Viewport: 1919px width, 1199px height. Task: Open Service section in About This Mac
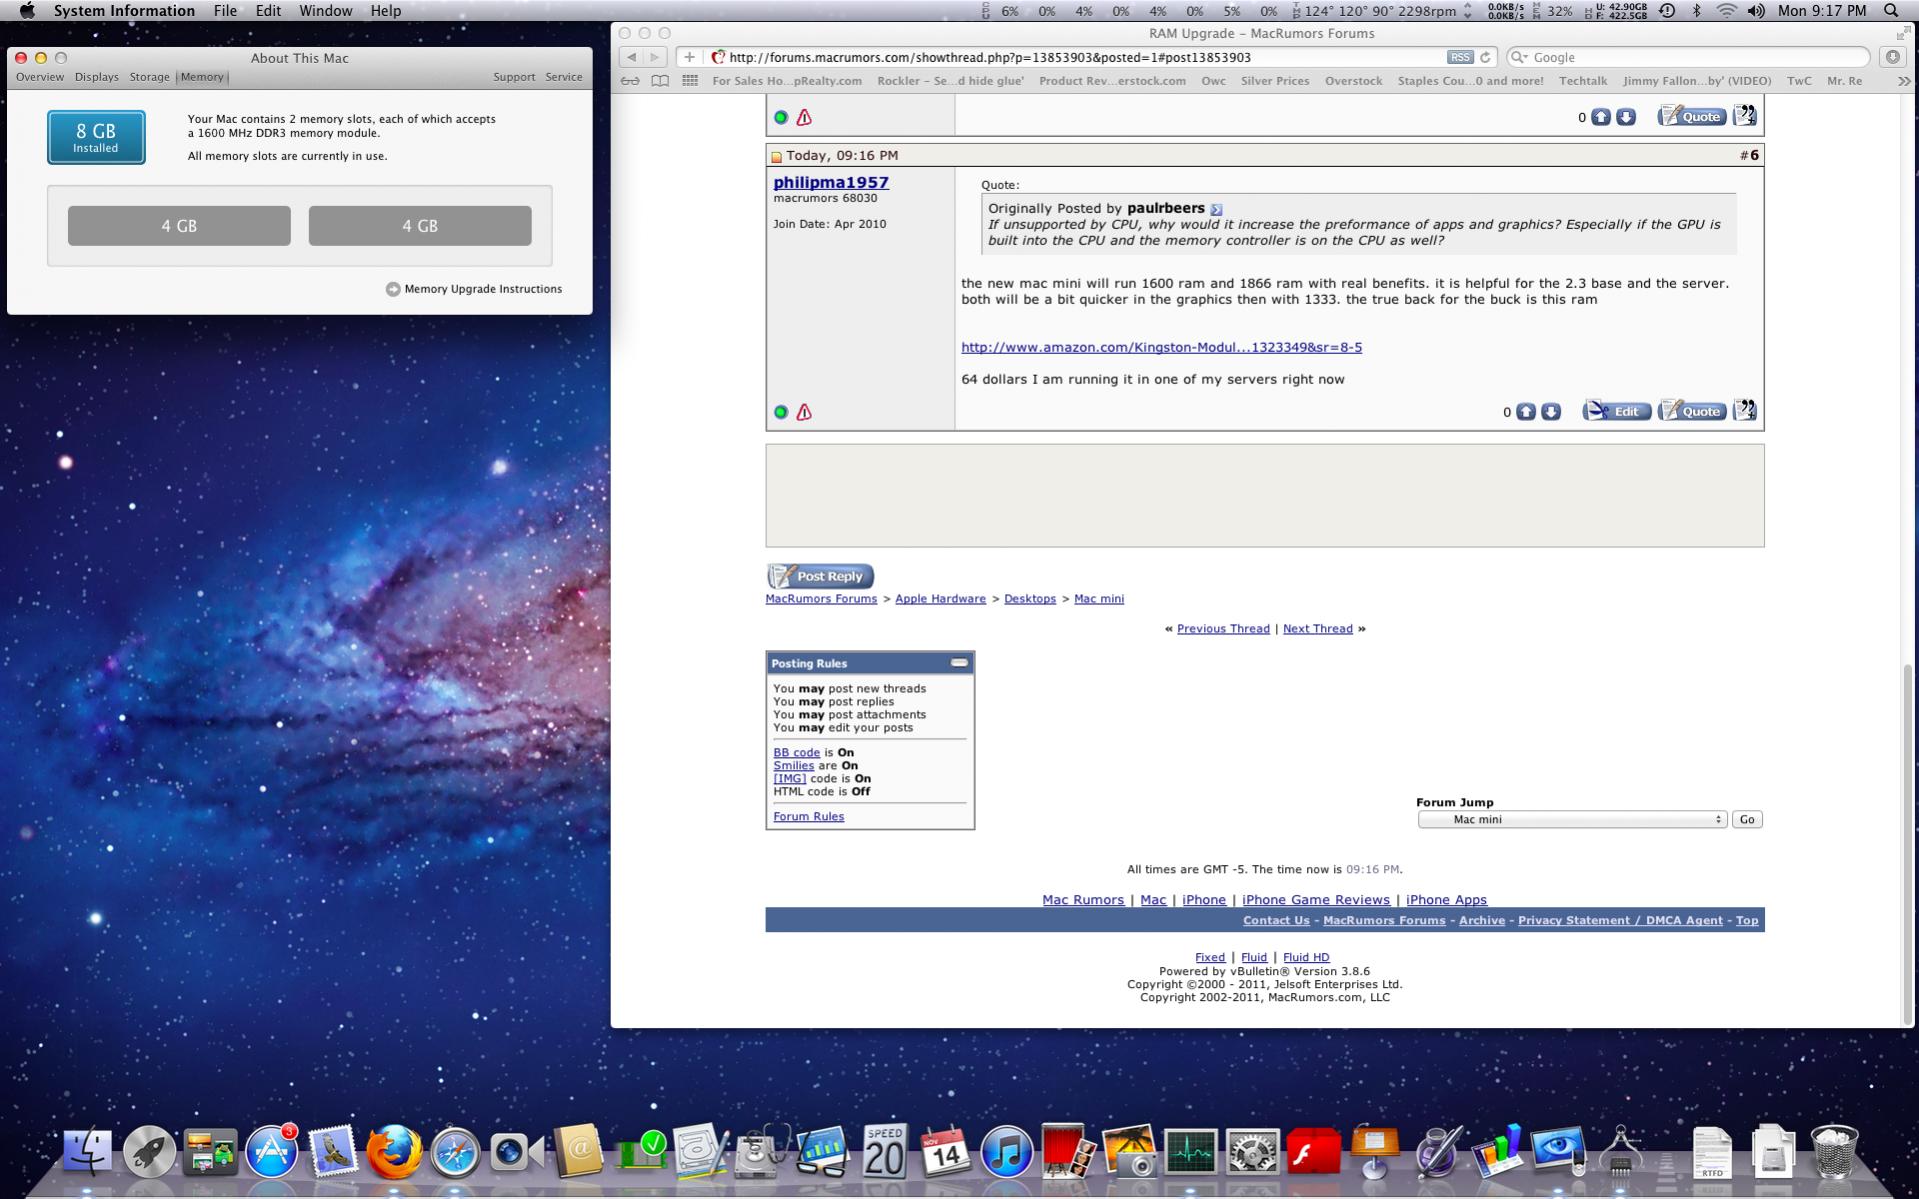click(x=564, y=77)
